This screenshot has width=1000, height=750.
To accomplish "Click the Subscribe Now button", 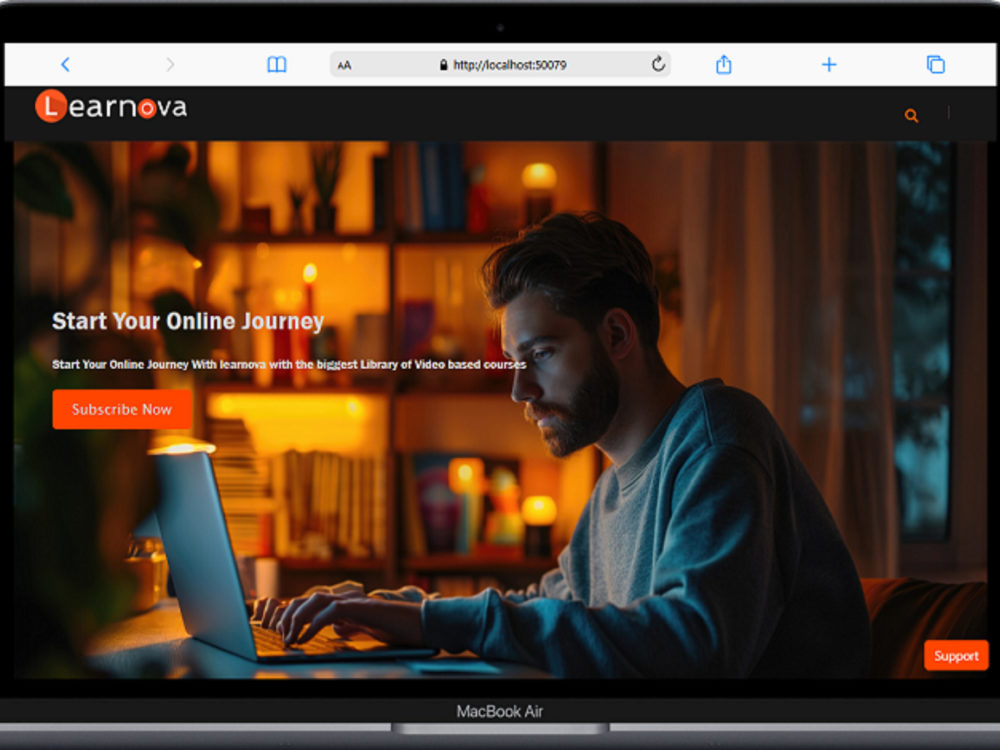I will coord(122,409).
